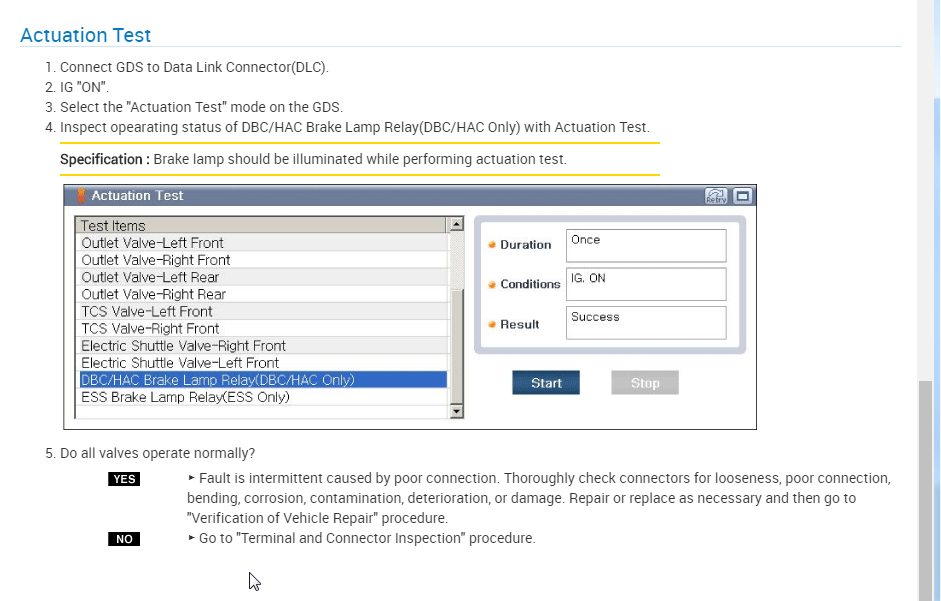The width and height of the screenshot is (941, 601).
Task: Select DBC/HAC Brake Lamp Relay(DBC/HAC Only) row
Action: [263, 380]
